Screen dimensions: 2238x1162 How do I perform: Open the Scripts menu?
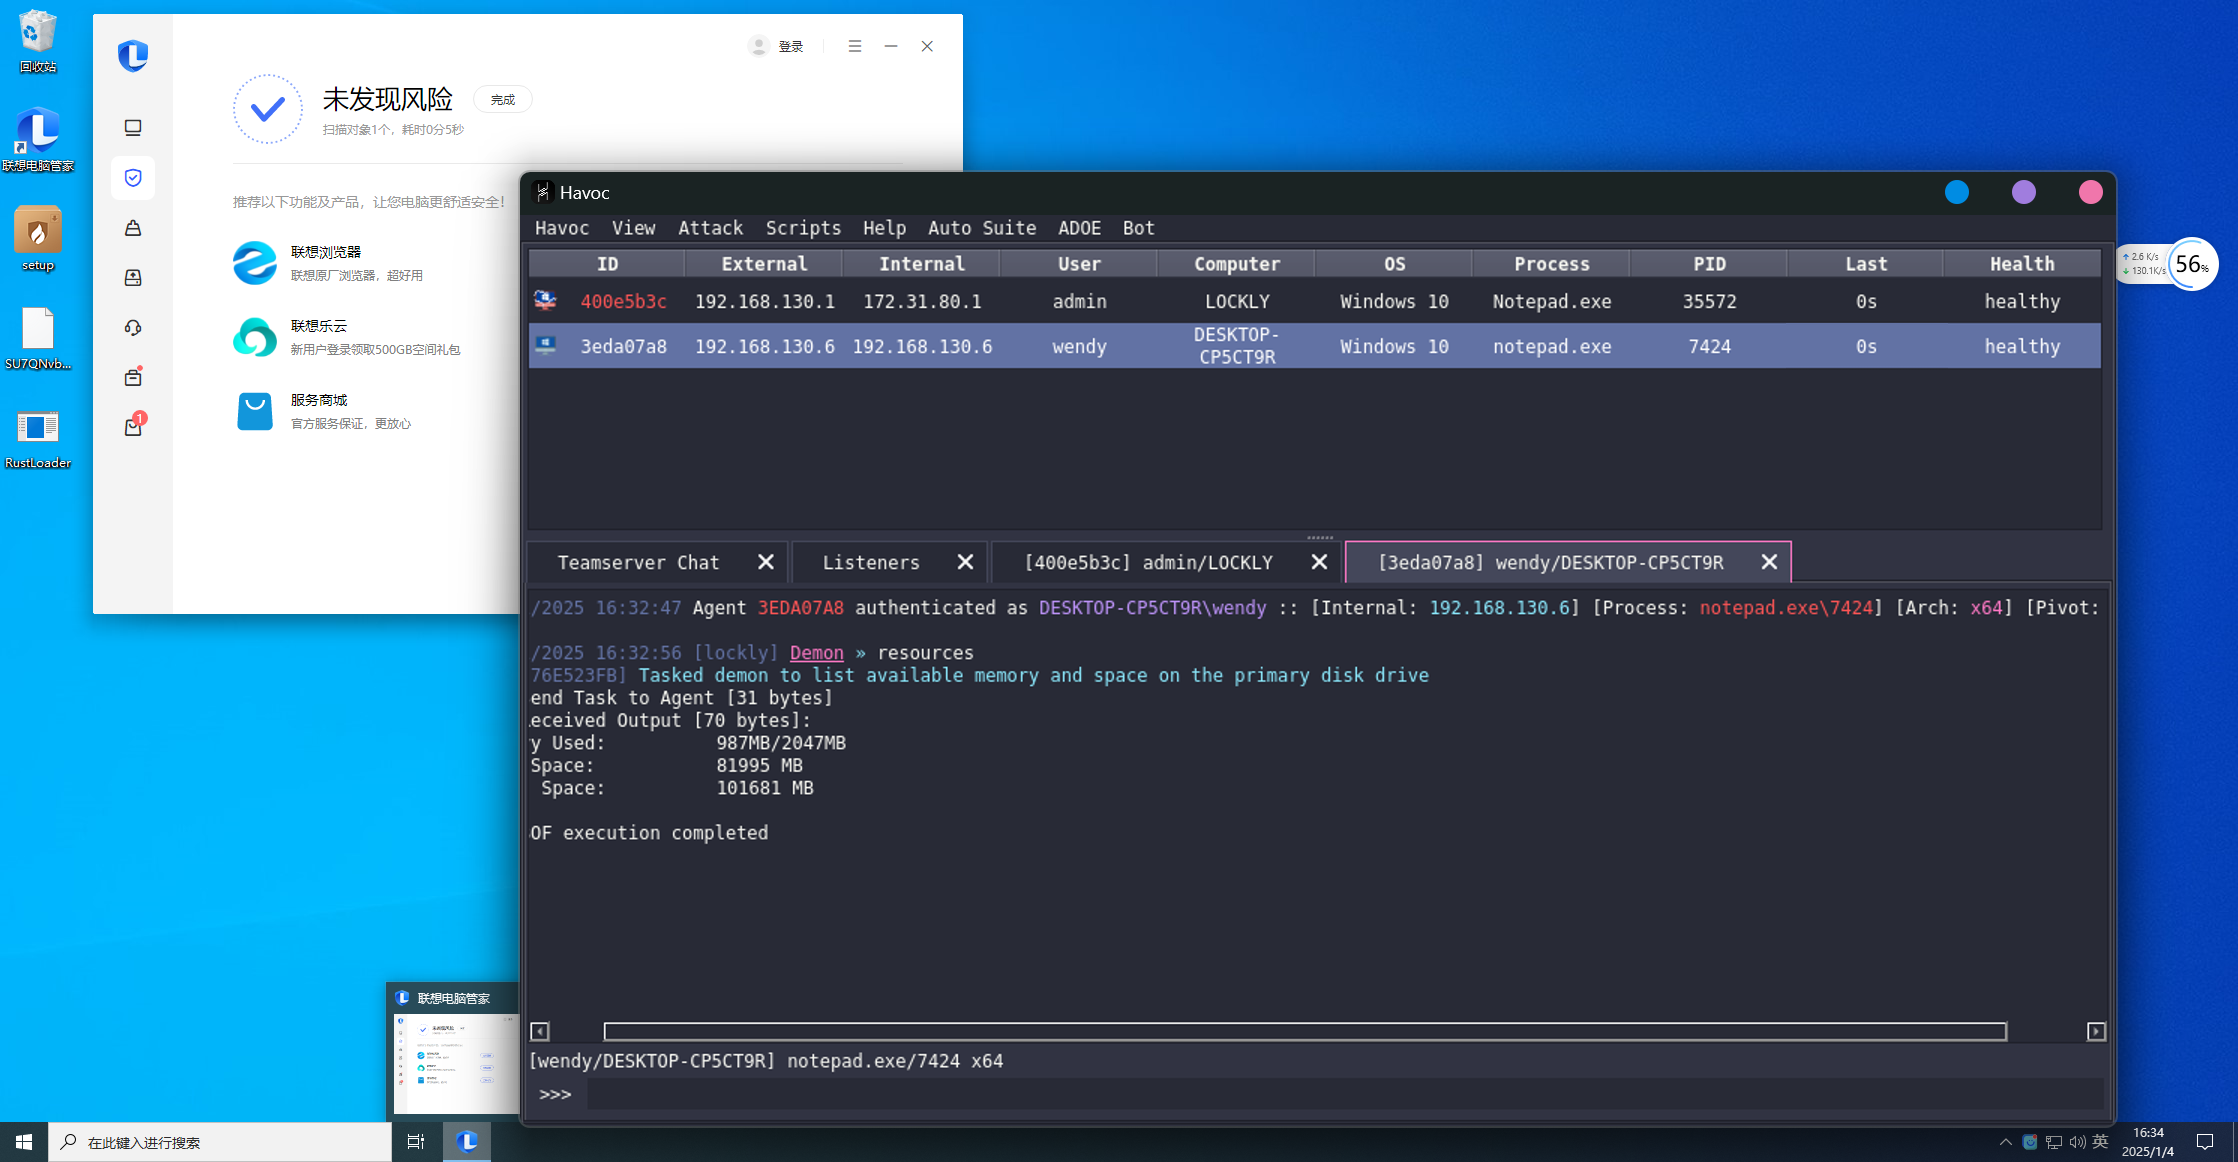tap(802, 228)
